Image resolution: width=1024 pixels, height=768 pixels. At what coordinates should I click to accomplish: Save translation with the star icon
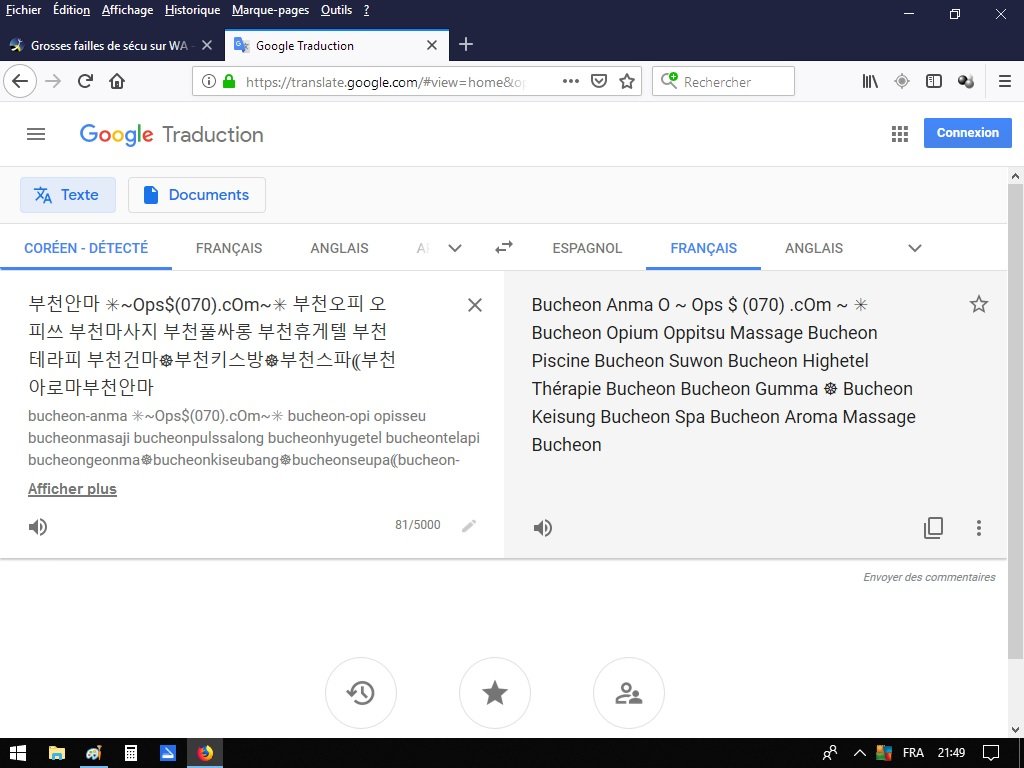coord(978,304)
